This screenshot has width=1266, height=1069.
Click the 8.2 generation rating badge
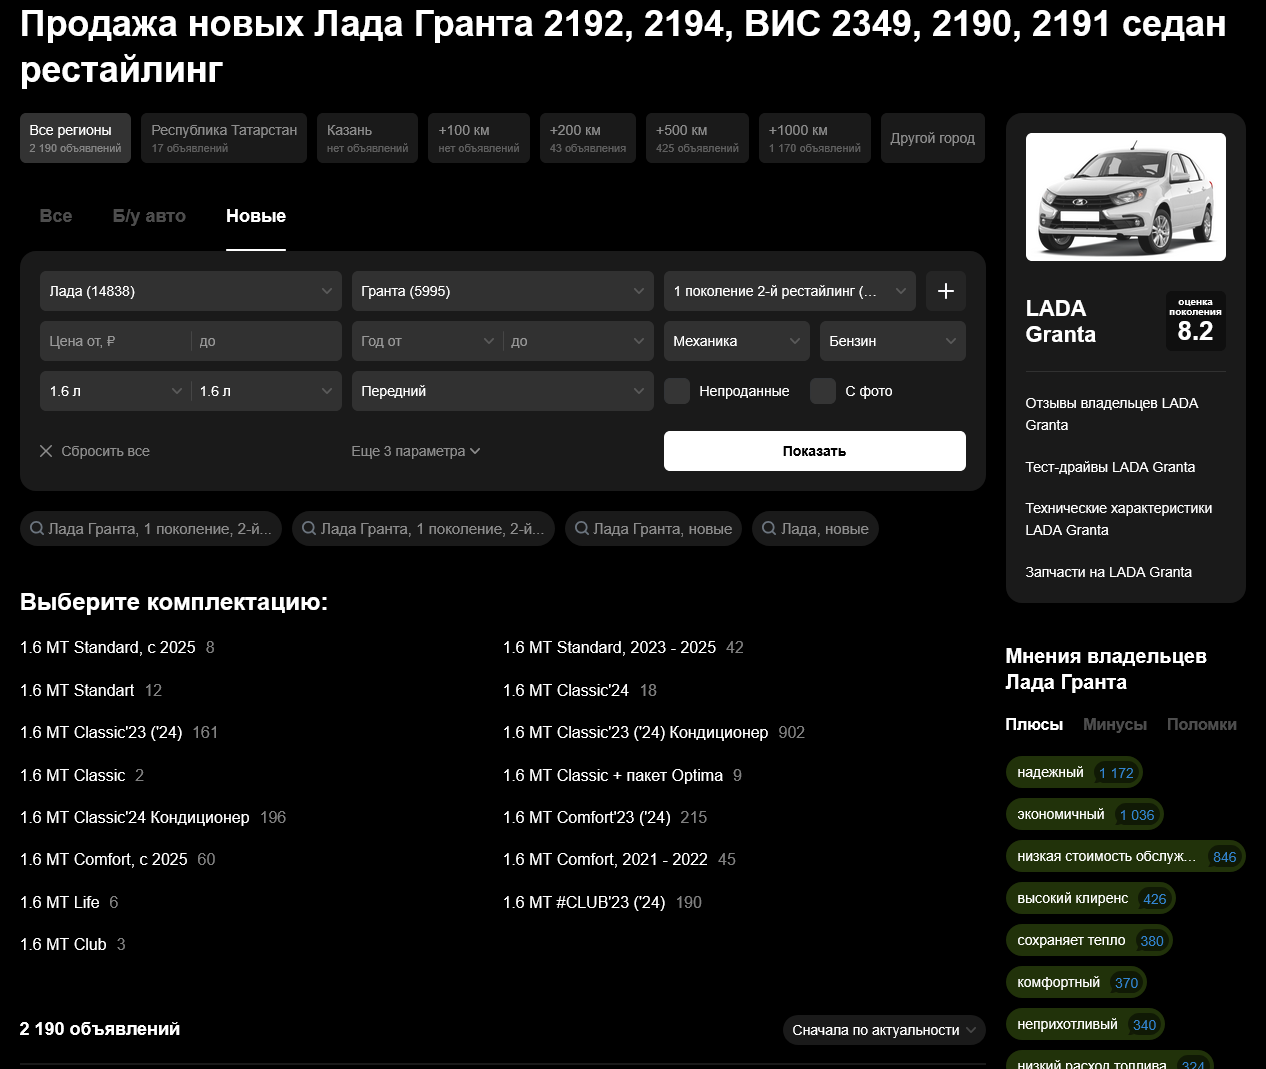point(1195,321)
